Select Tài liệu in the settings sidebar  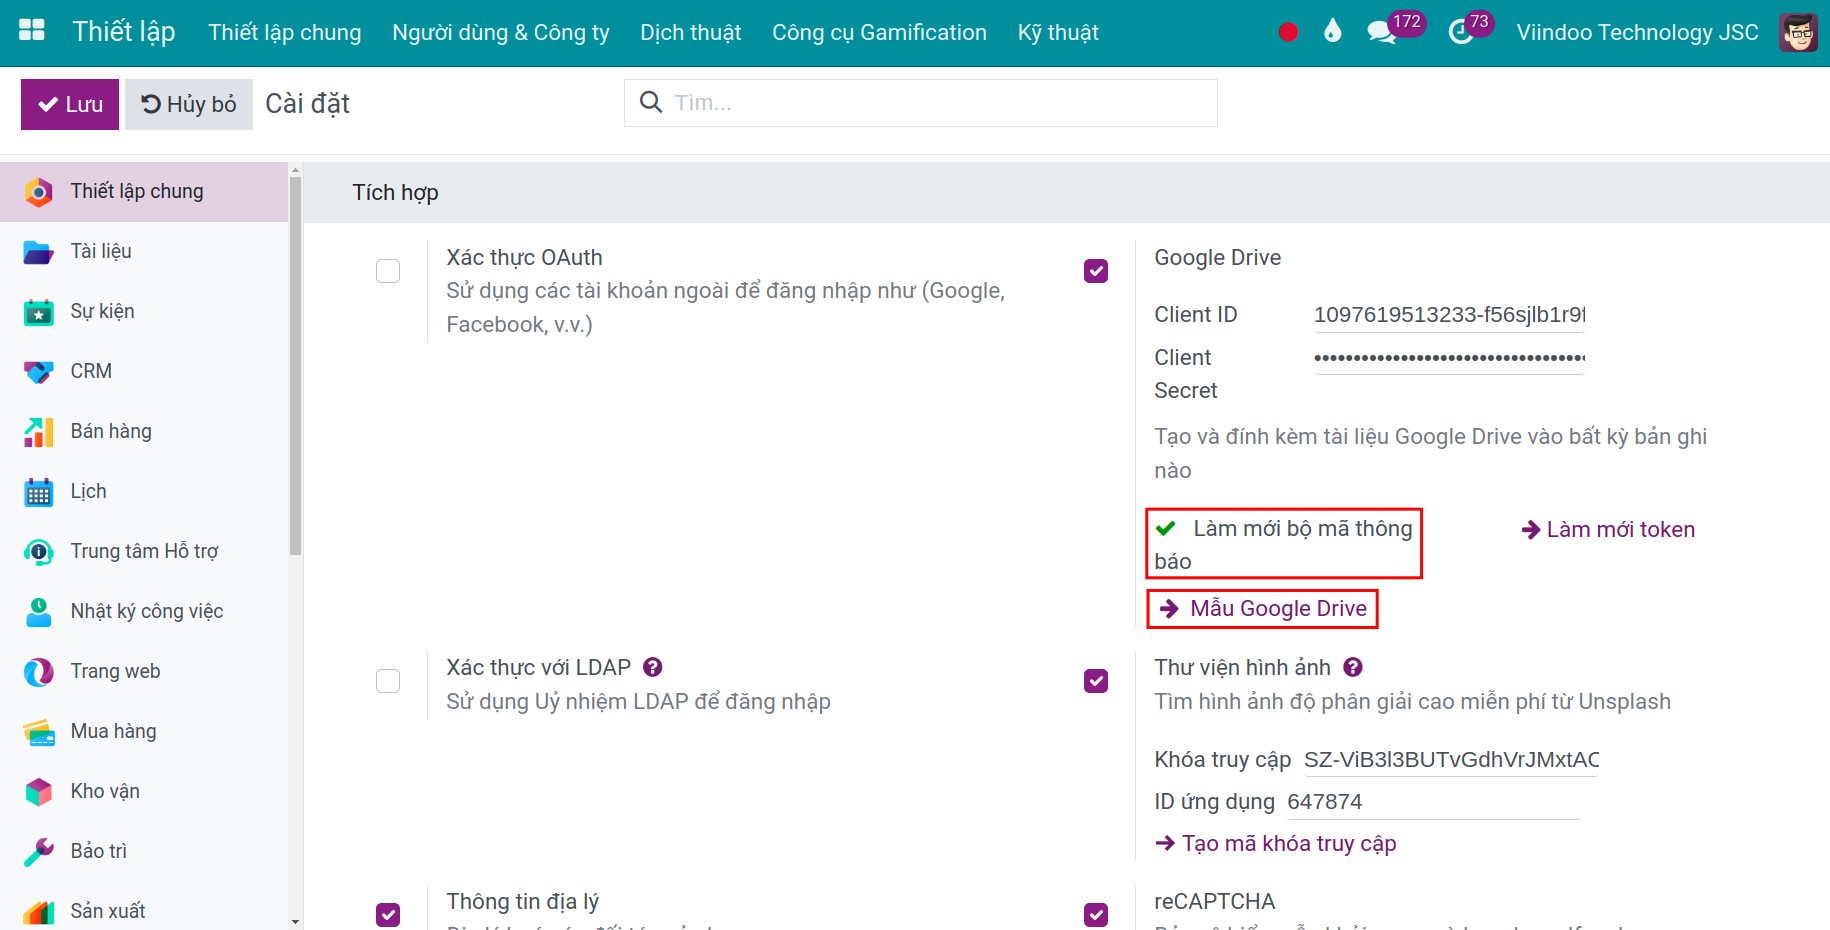tap(144, 252)
